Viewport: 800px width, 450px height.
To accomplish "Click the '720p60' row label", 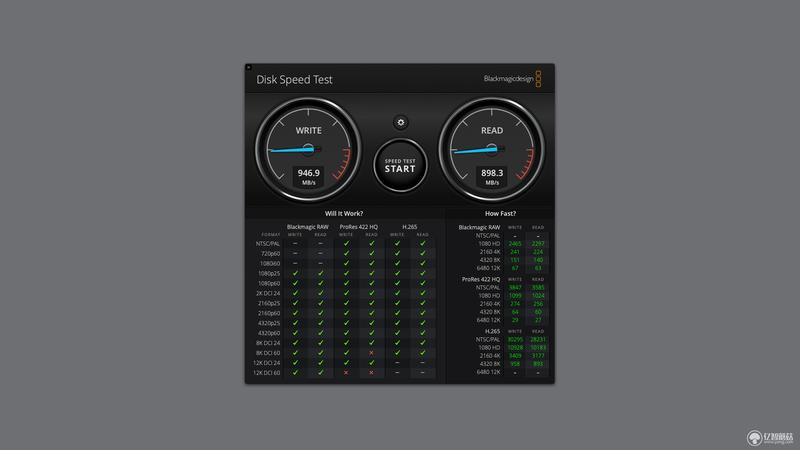I will click(x=270, y=254).
